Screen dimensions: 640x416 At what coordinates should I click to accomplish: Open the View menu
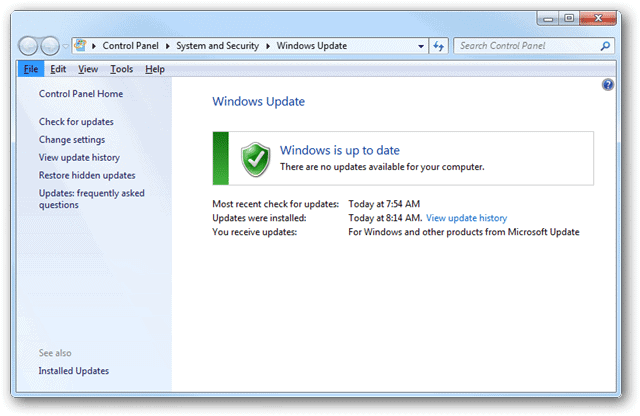(x=88, y=69)
